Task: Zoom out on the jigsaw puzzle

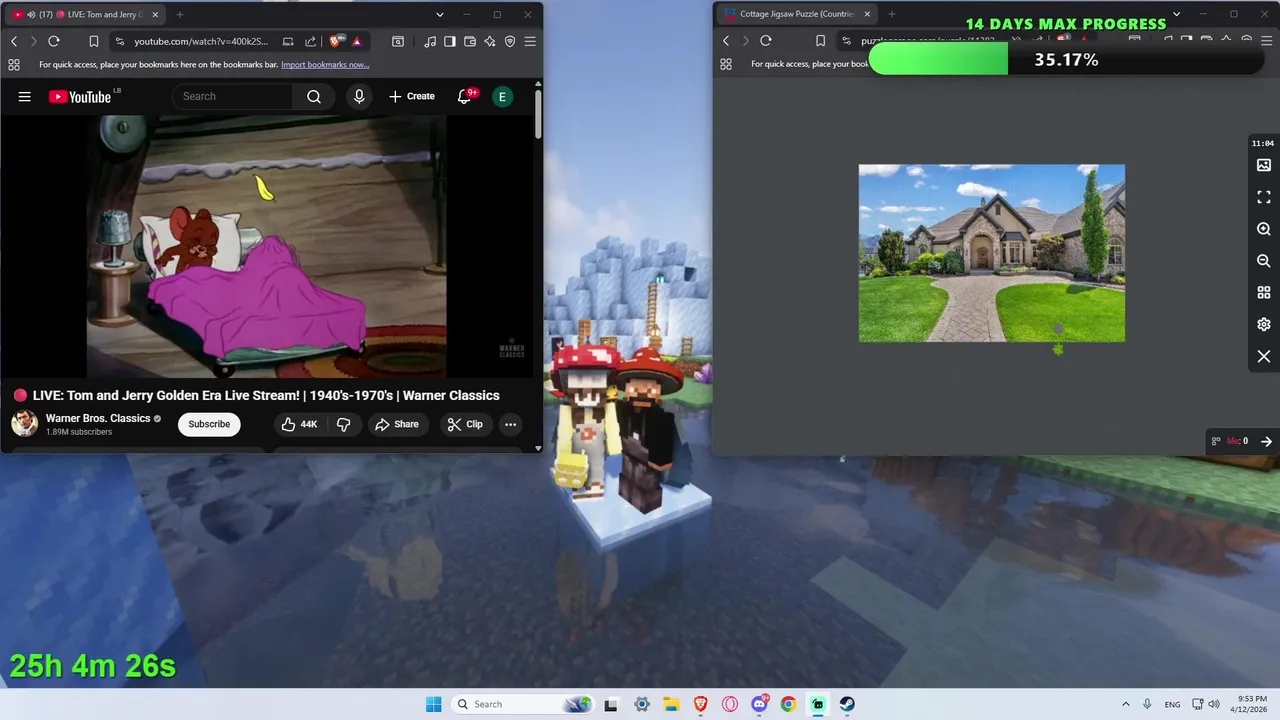Action: [1264, 261]
